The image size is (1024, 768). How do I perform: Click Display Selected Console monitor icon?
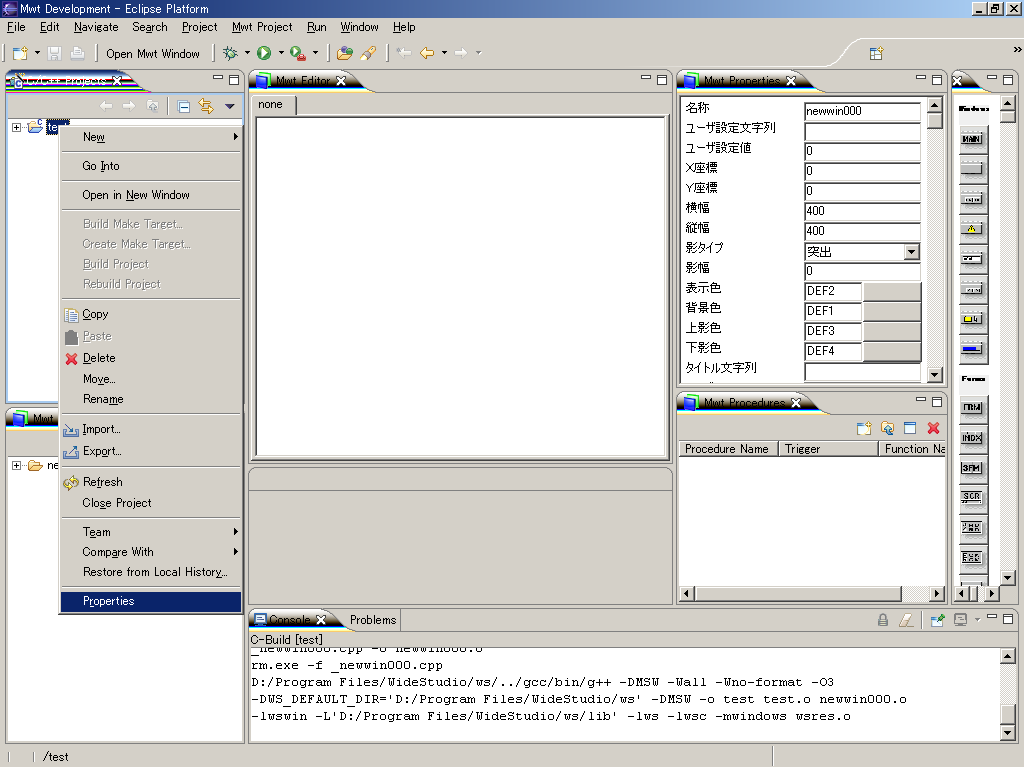(960, 620)
